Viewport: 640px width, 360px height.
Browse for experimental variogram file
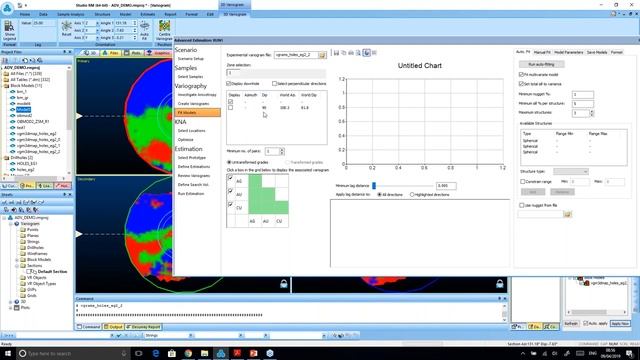point(322,55)
